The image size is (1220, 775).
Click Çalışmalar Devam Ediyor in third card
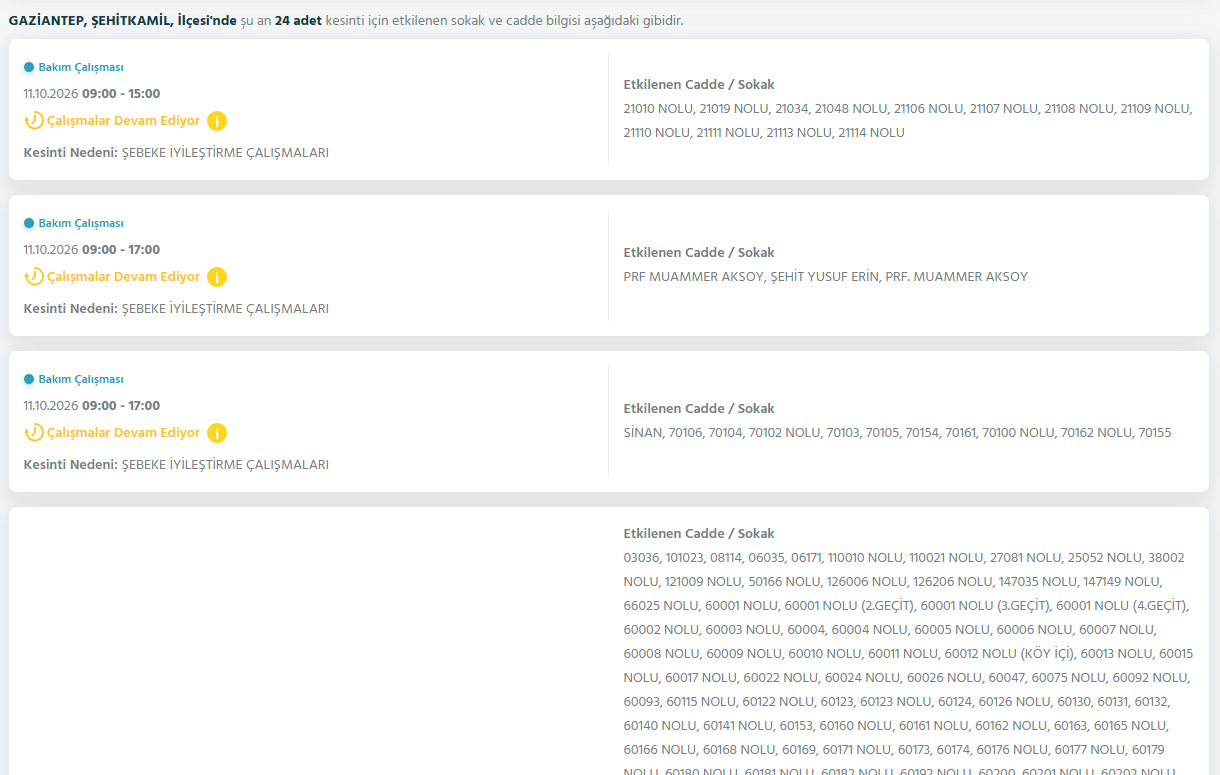[123, 433]
